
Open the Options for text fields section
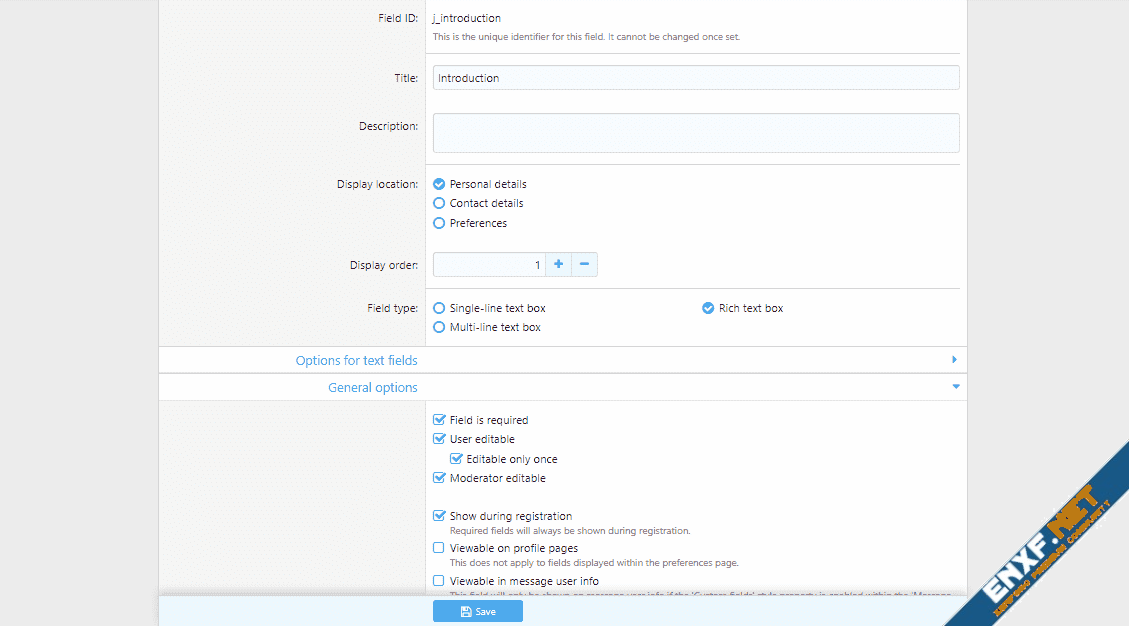[356, 360]
